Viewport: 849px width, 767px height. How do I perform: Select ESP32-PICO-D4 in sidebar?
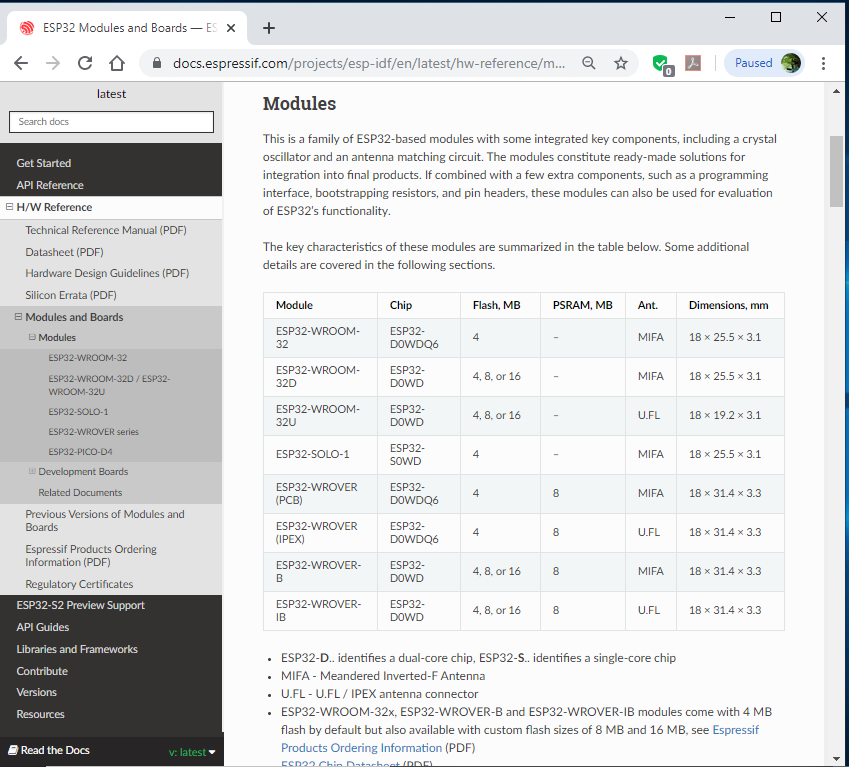(80, 451)
